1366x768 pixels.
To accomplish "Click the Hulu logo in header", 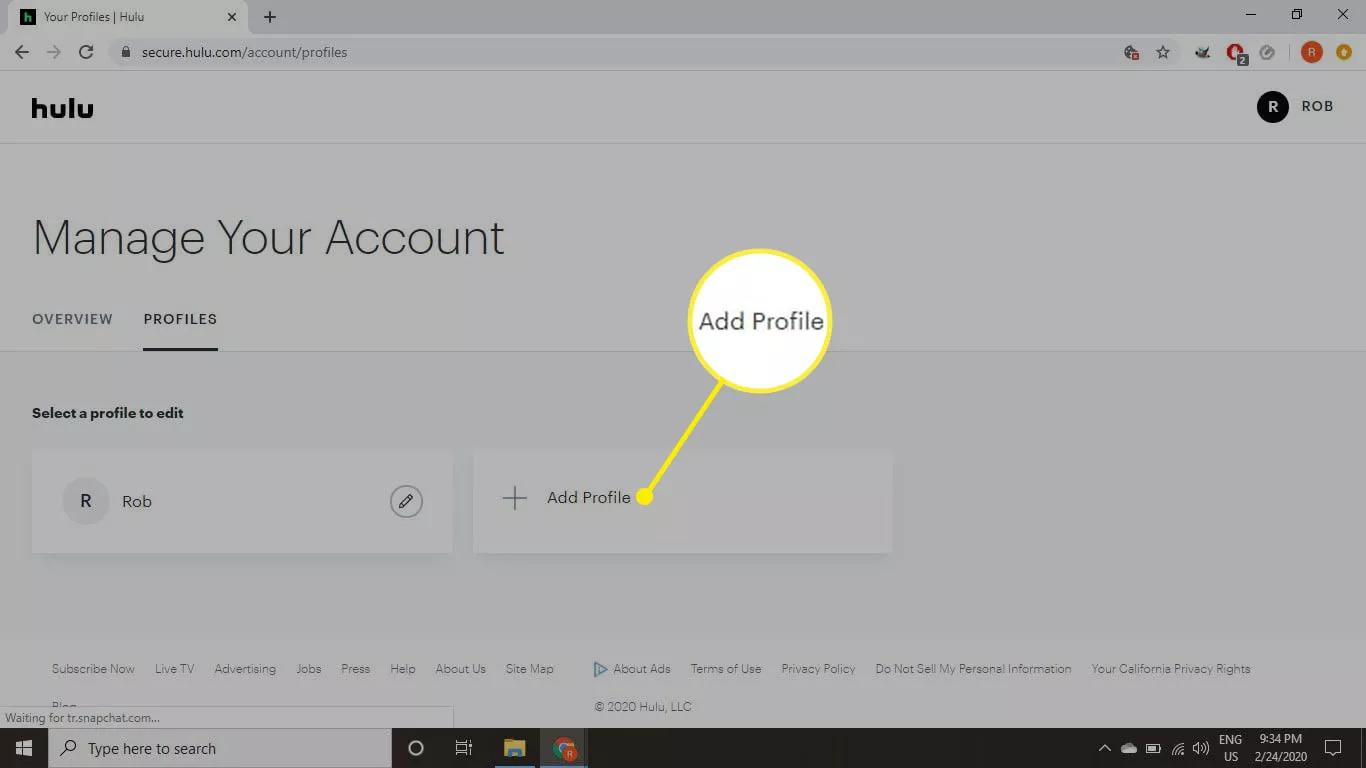I will 62,108.
